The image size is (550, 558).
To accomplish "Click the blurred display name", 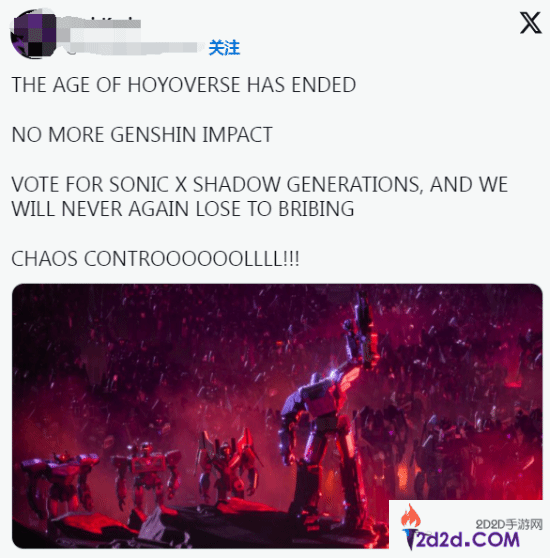I will pyautogui.click(x=100, y=24).
